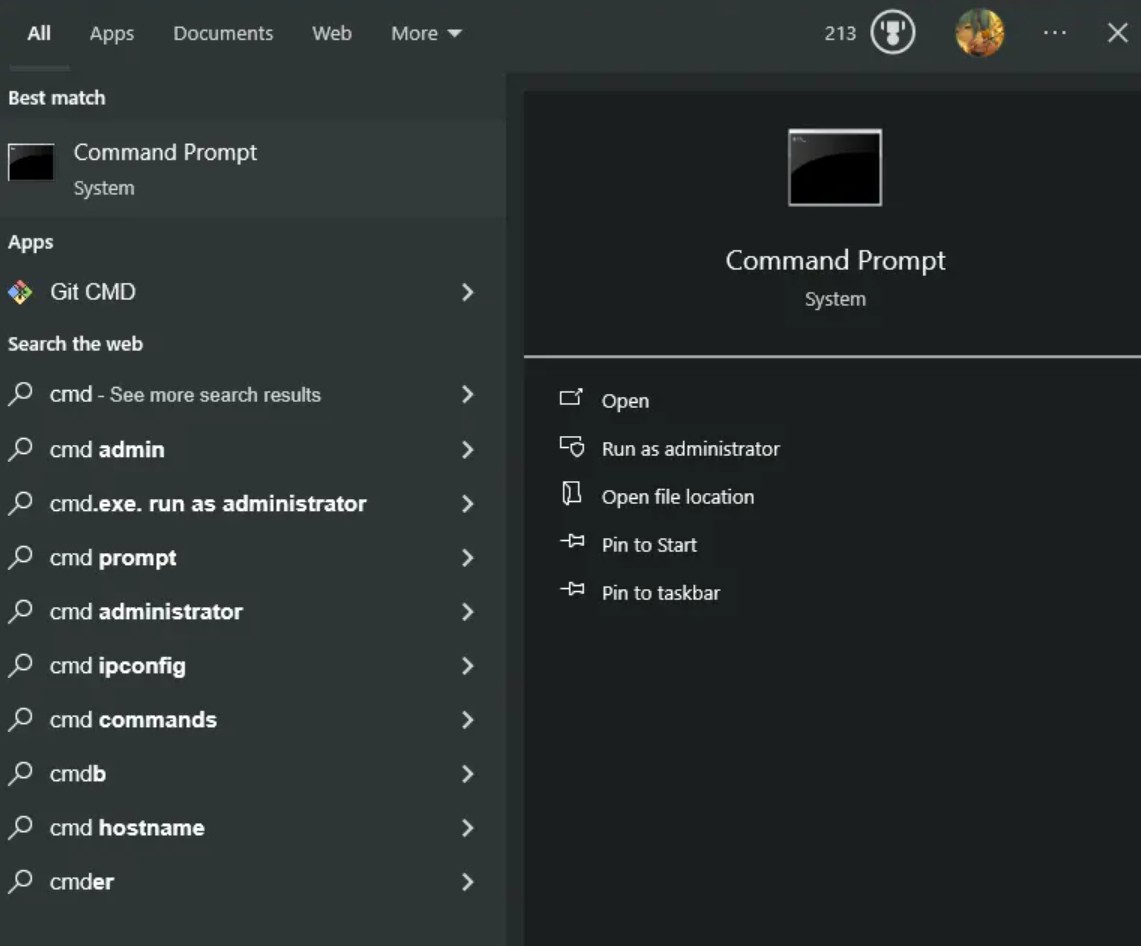
Task: Expand arrow beside 'cmd commands'
Action: pos(467,720)
